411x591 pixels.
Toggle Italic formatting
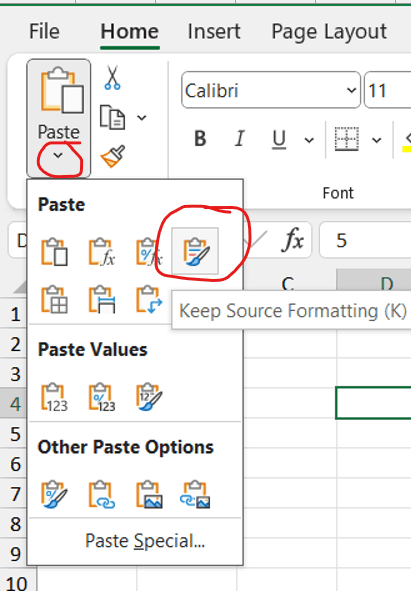239,139
